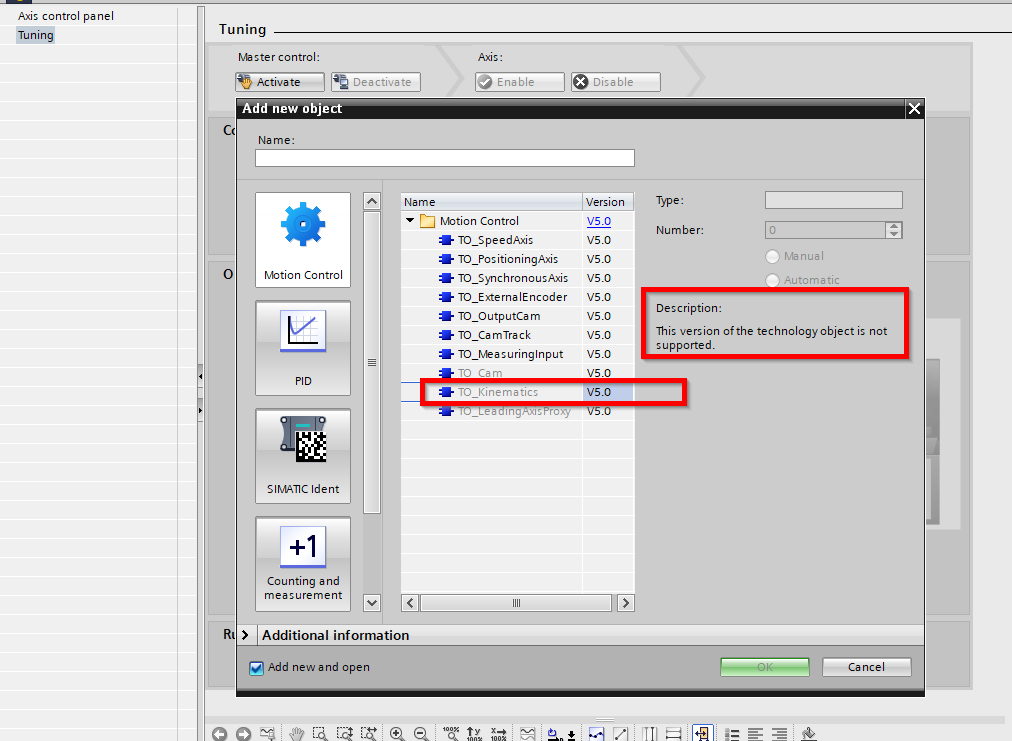Show the vertical measurement cursors
Screen dimensions: 1012x741
[649, 733]
